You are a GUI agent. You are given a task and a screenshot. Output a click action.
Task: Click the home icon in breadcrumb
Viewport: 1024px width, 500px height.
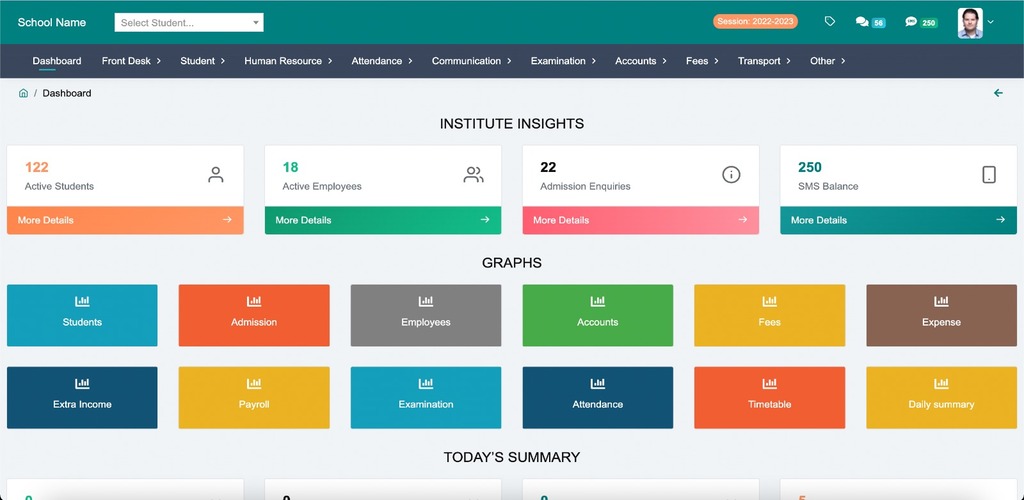(x=23, y=93)
